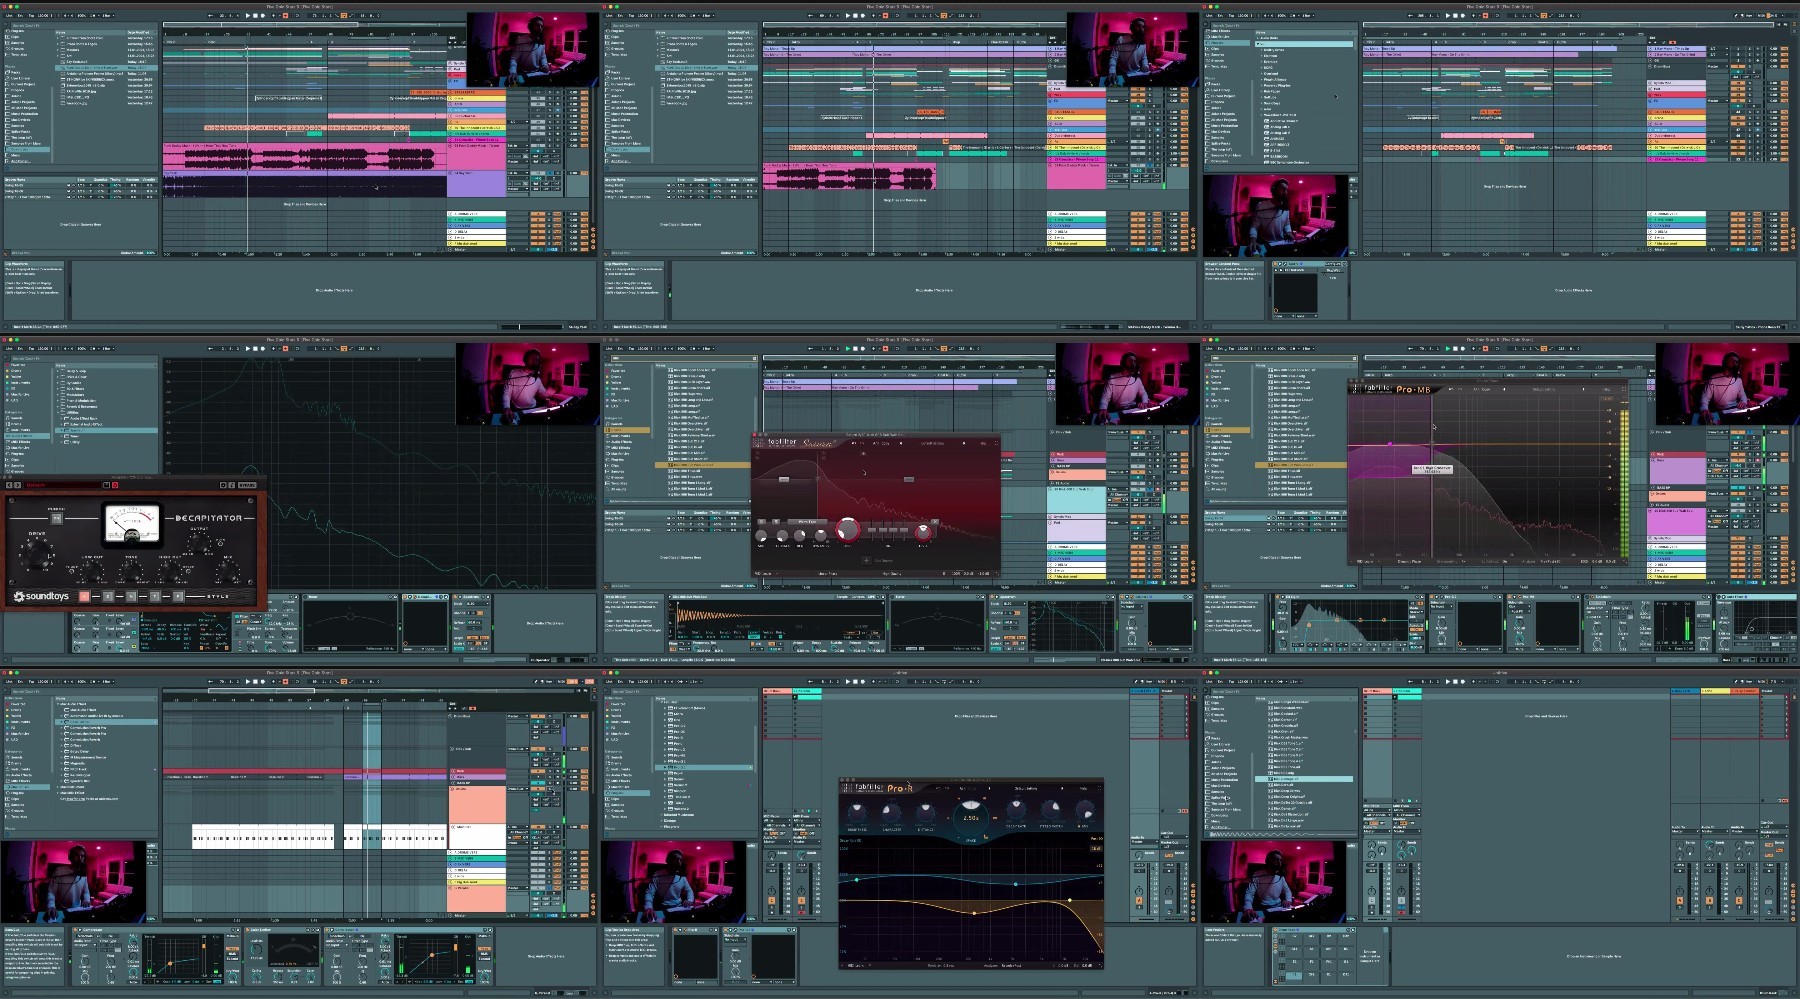Select the highlighted yellow sample row in Saturn screenshot browser

pos(703,465)
